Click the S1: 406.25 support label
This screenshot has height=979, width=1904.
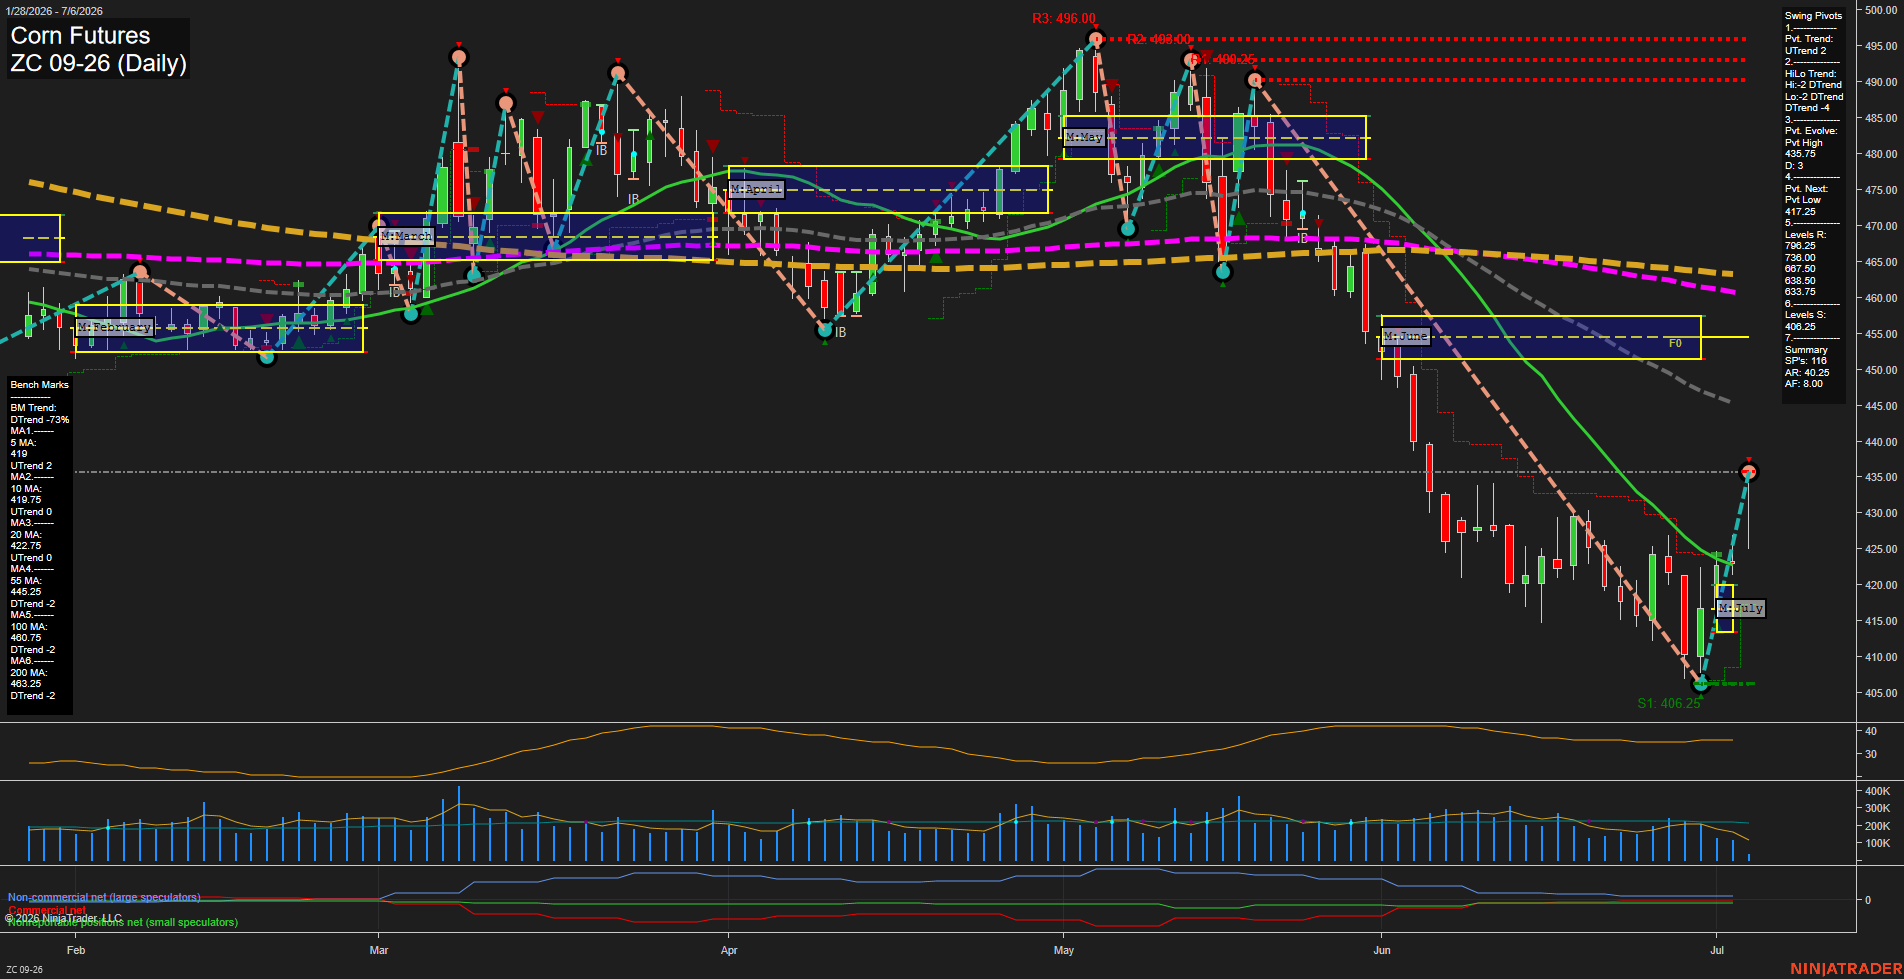click(x=1669, y=703)
